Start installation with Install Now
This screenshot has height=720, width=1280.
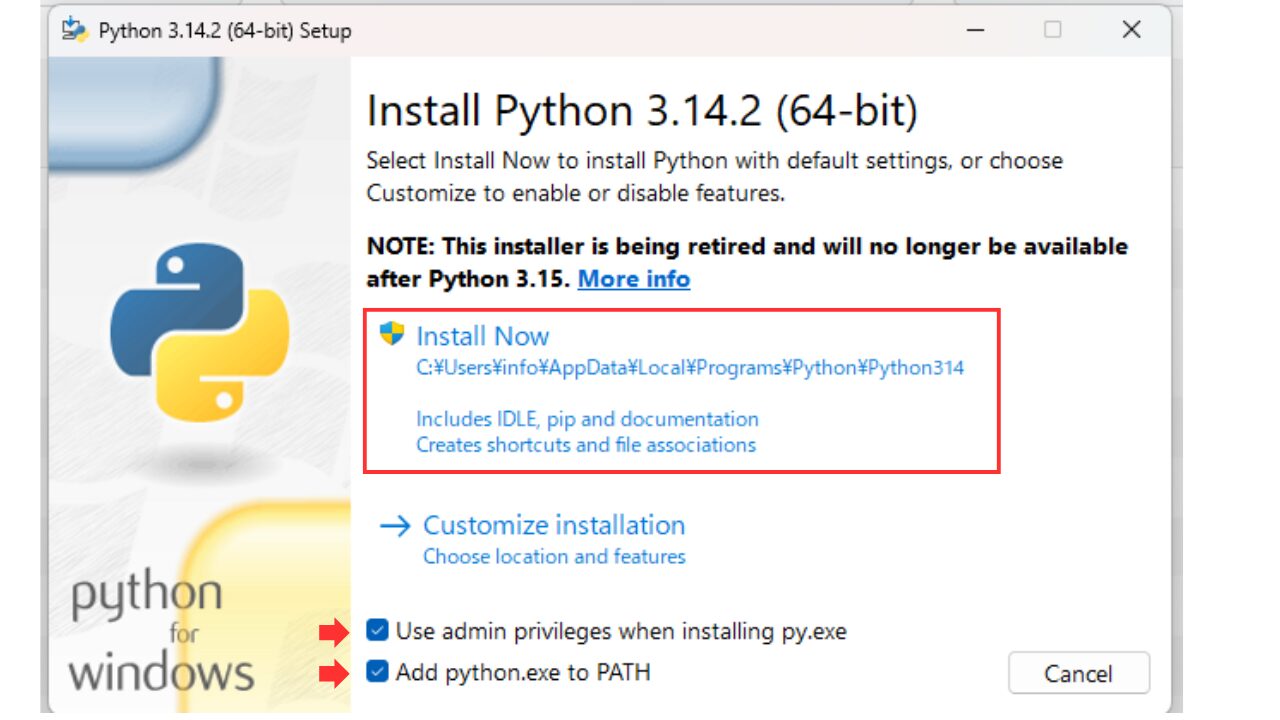click(483, 336)
